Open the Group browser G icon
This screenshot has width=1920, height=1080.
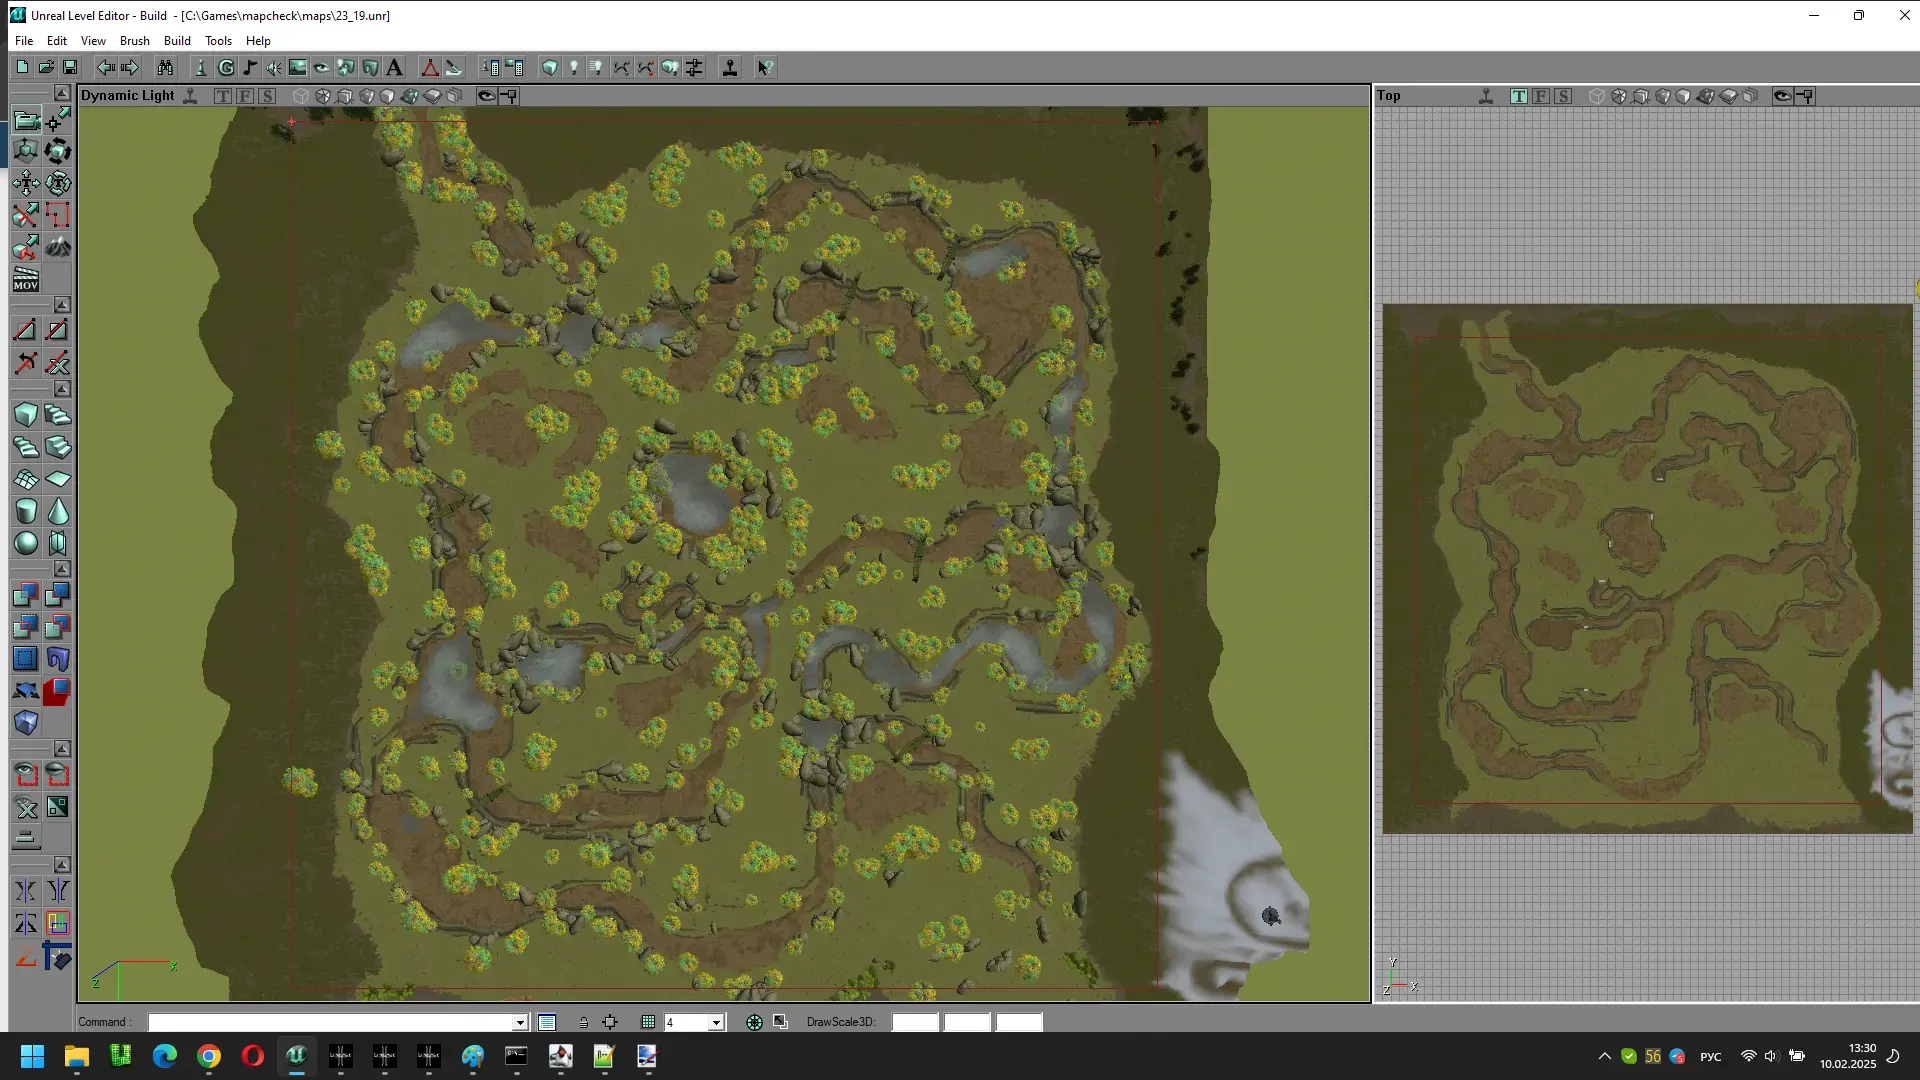pyautogui.click(x=226, y=67)
